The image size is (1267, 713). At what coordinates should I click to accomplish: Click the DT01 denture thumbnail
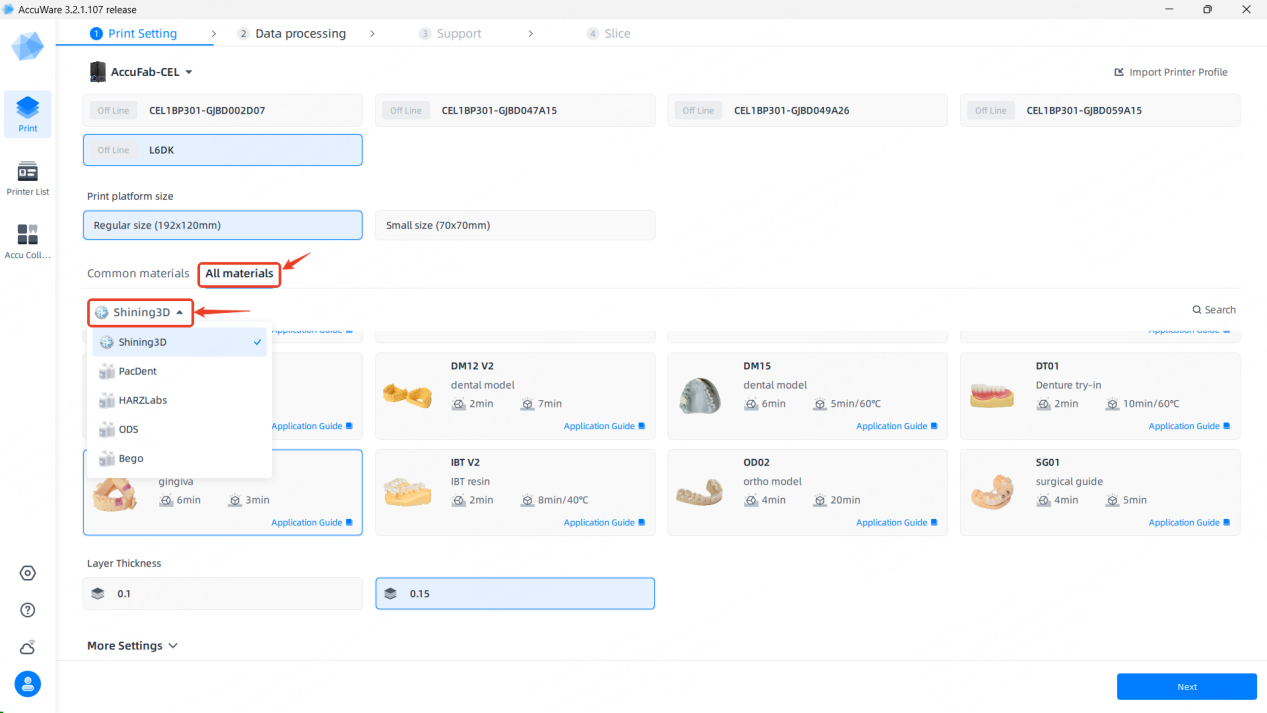coord(992,396)
